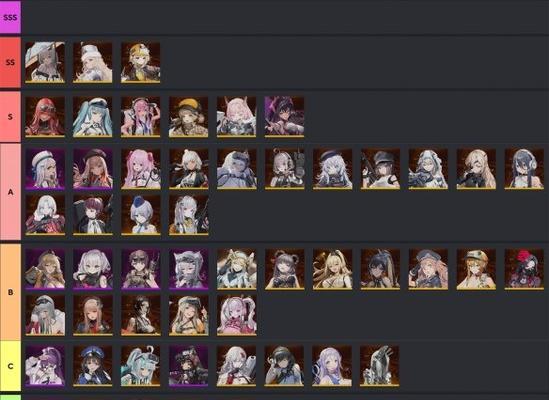Choose the cat-eared grey character in B tier

coord(188,269)
